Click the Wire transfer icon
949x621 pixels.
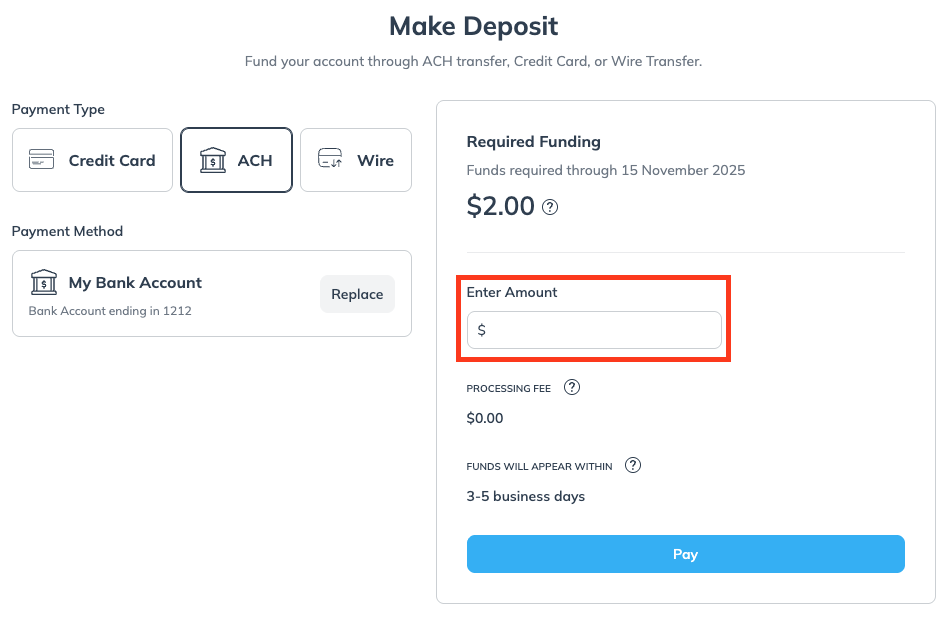[x=330, y=160]
